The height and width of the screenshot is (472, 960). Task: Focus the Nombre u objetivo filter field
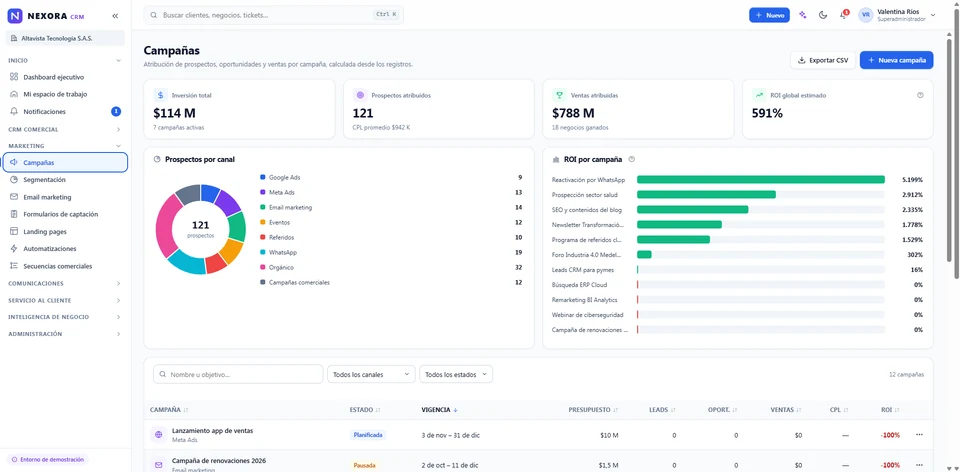(x=238, y=374)
